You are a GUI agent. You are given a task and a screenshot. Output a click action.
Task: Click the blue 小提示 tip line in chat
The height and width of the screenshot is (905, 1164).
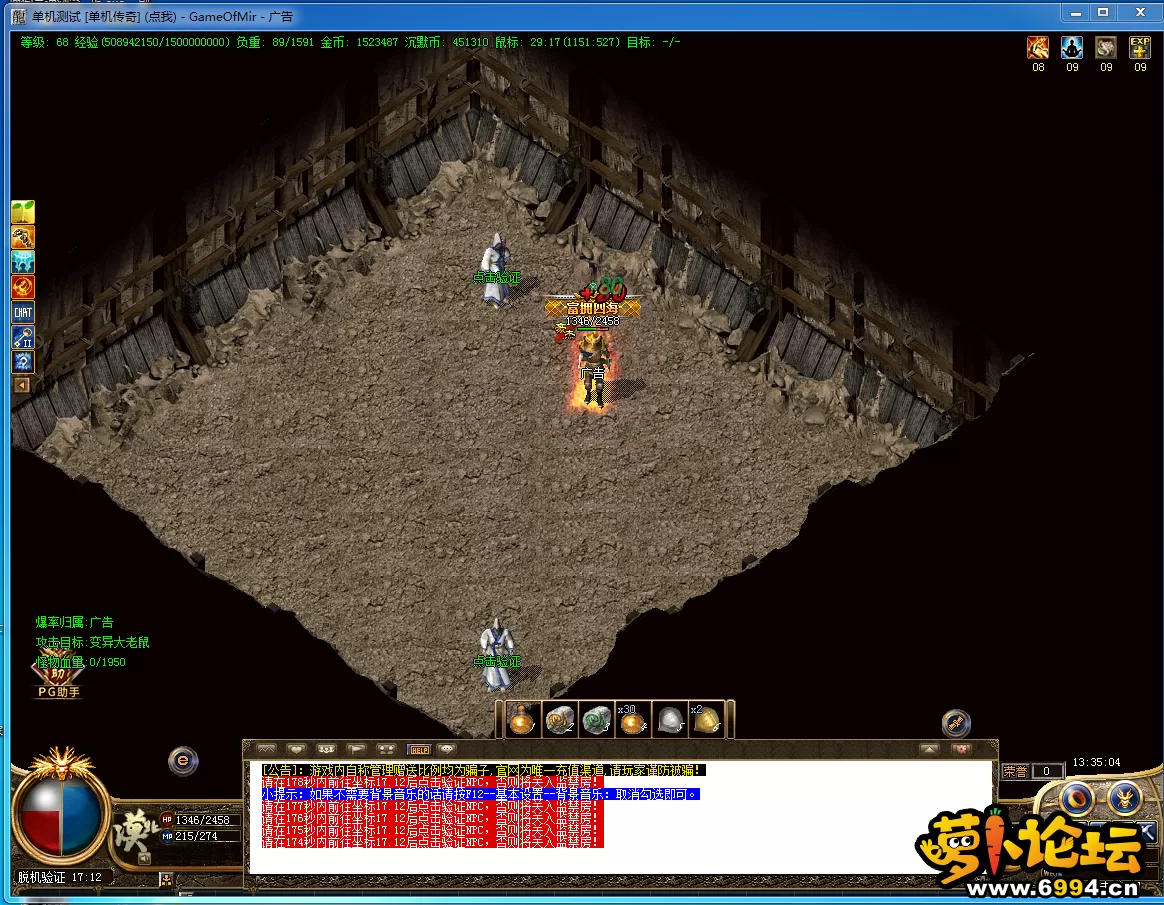pyautogui.click(x=480, y=794)
